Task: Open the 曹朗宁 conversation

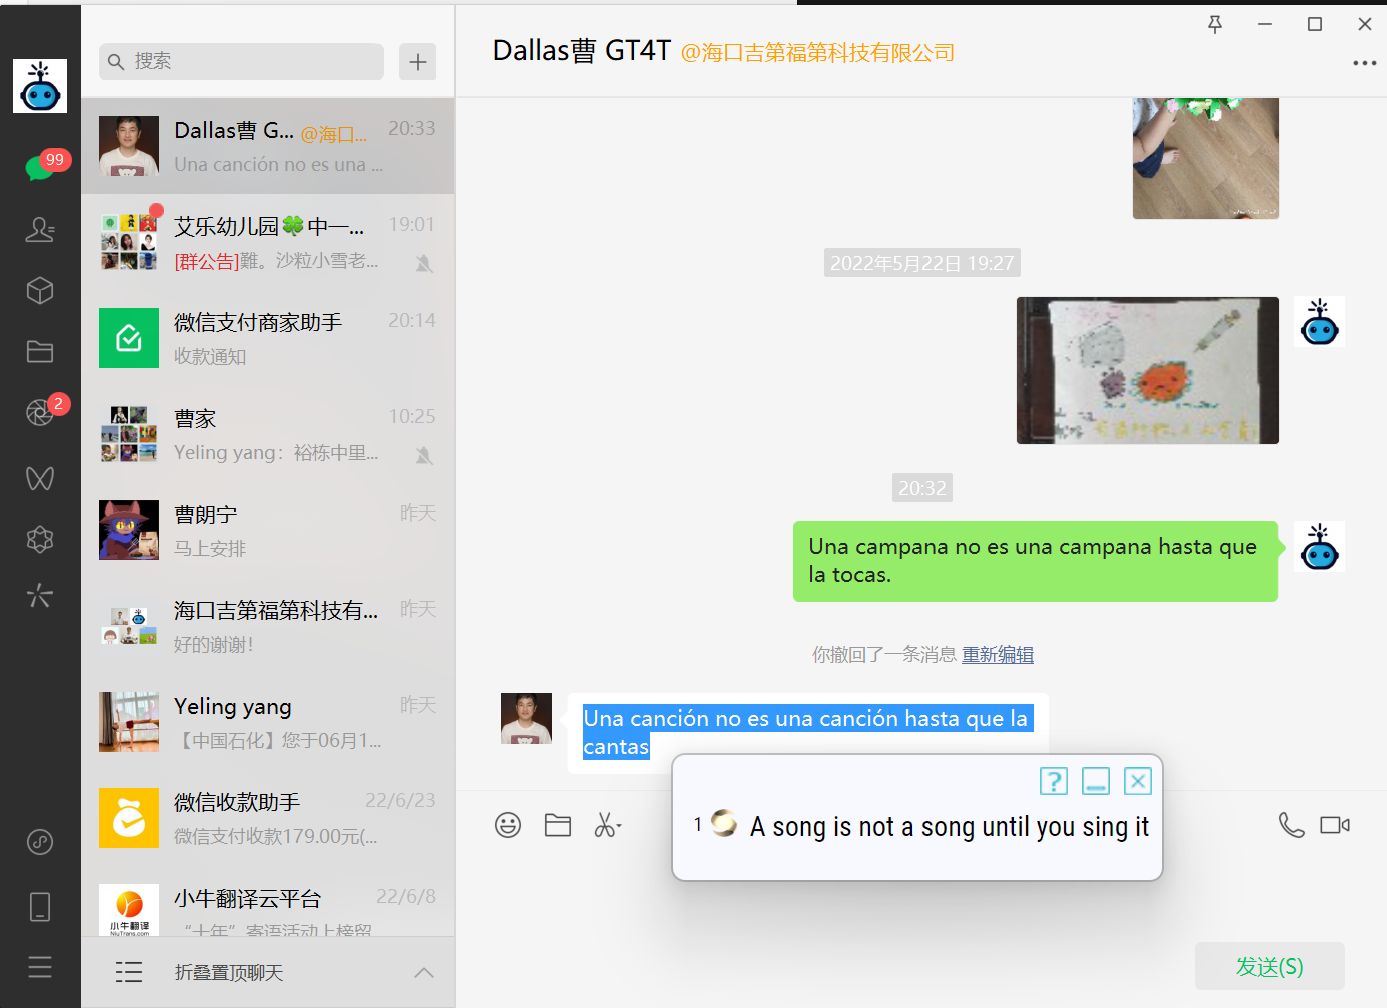Action: coord(268,530)
